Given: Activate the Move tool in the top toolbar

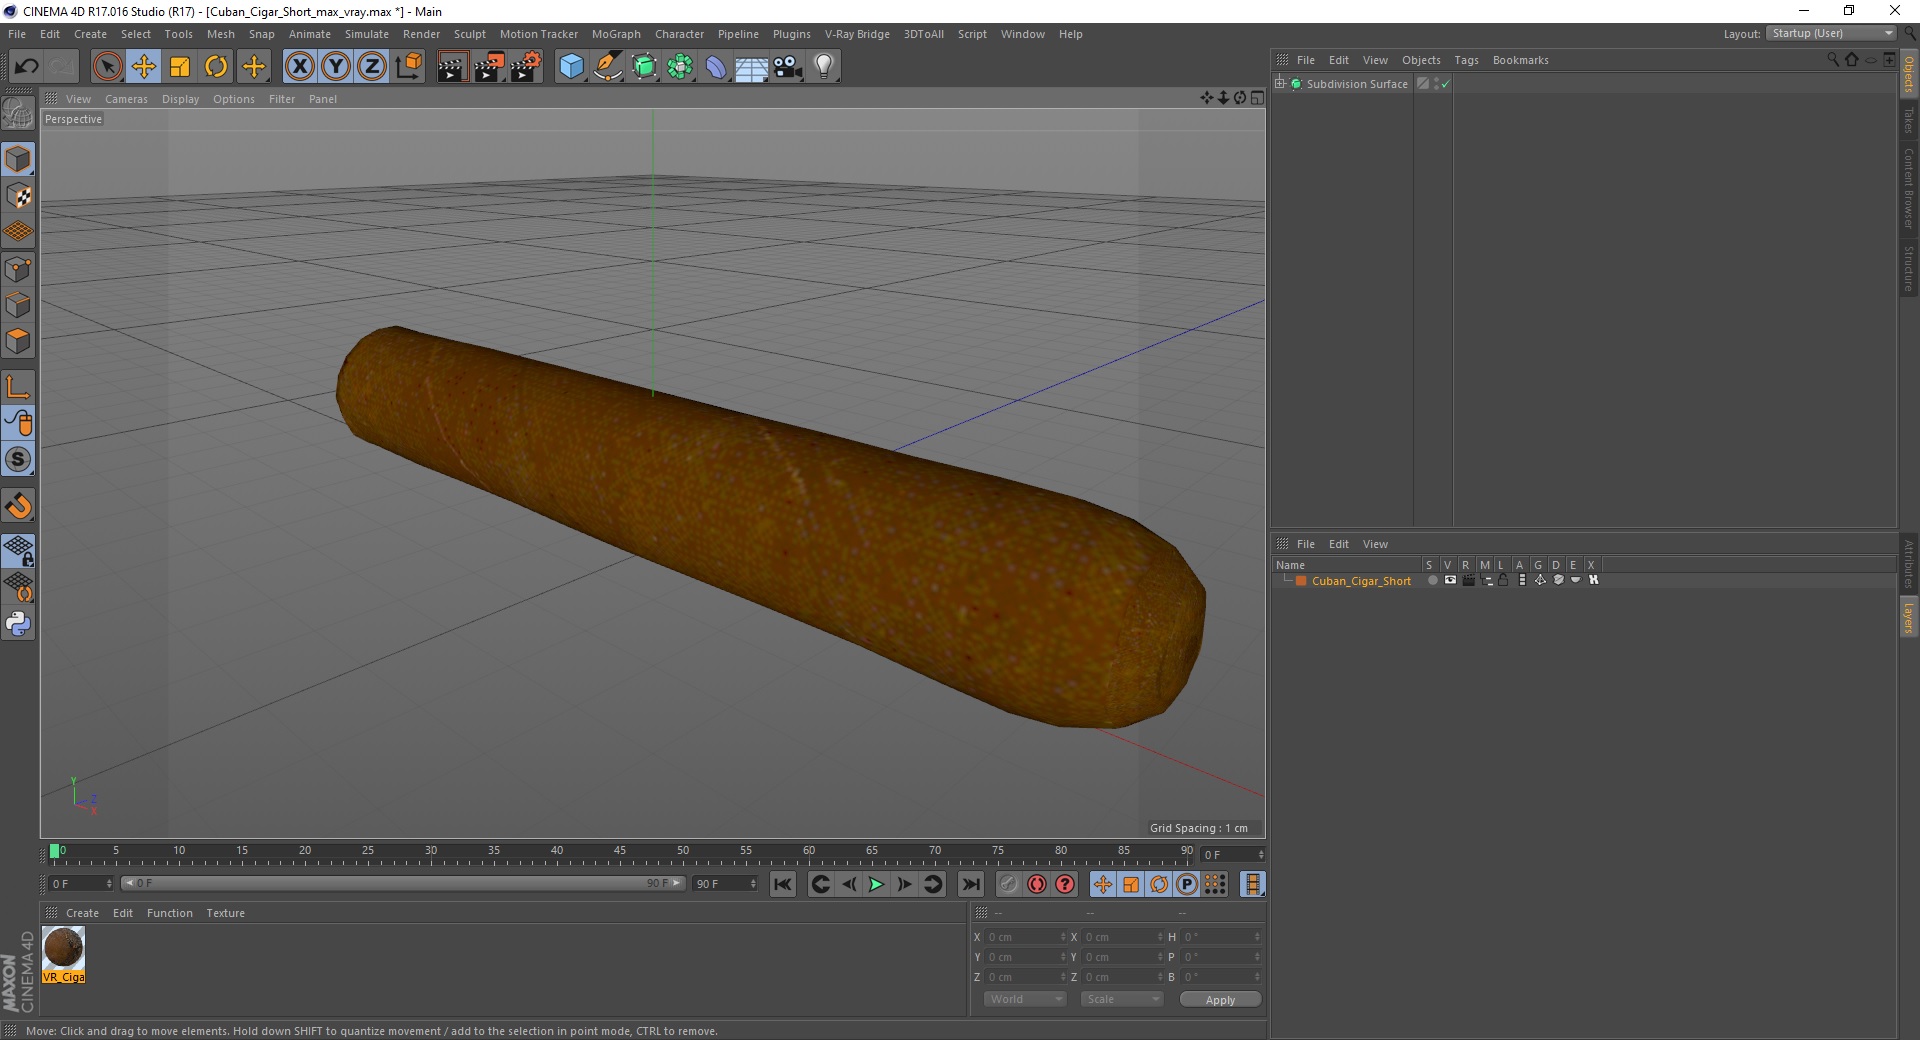Looking at the screenshot, I should [x=144, y=67].
